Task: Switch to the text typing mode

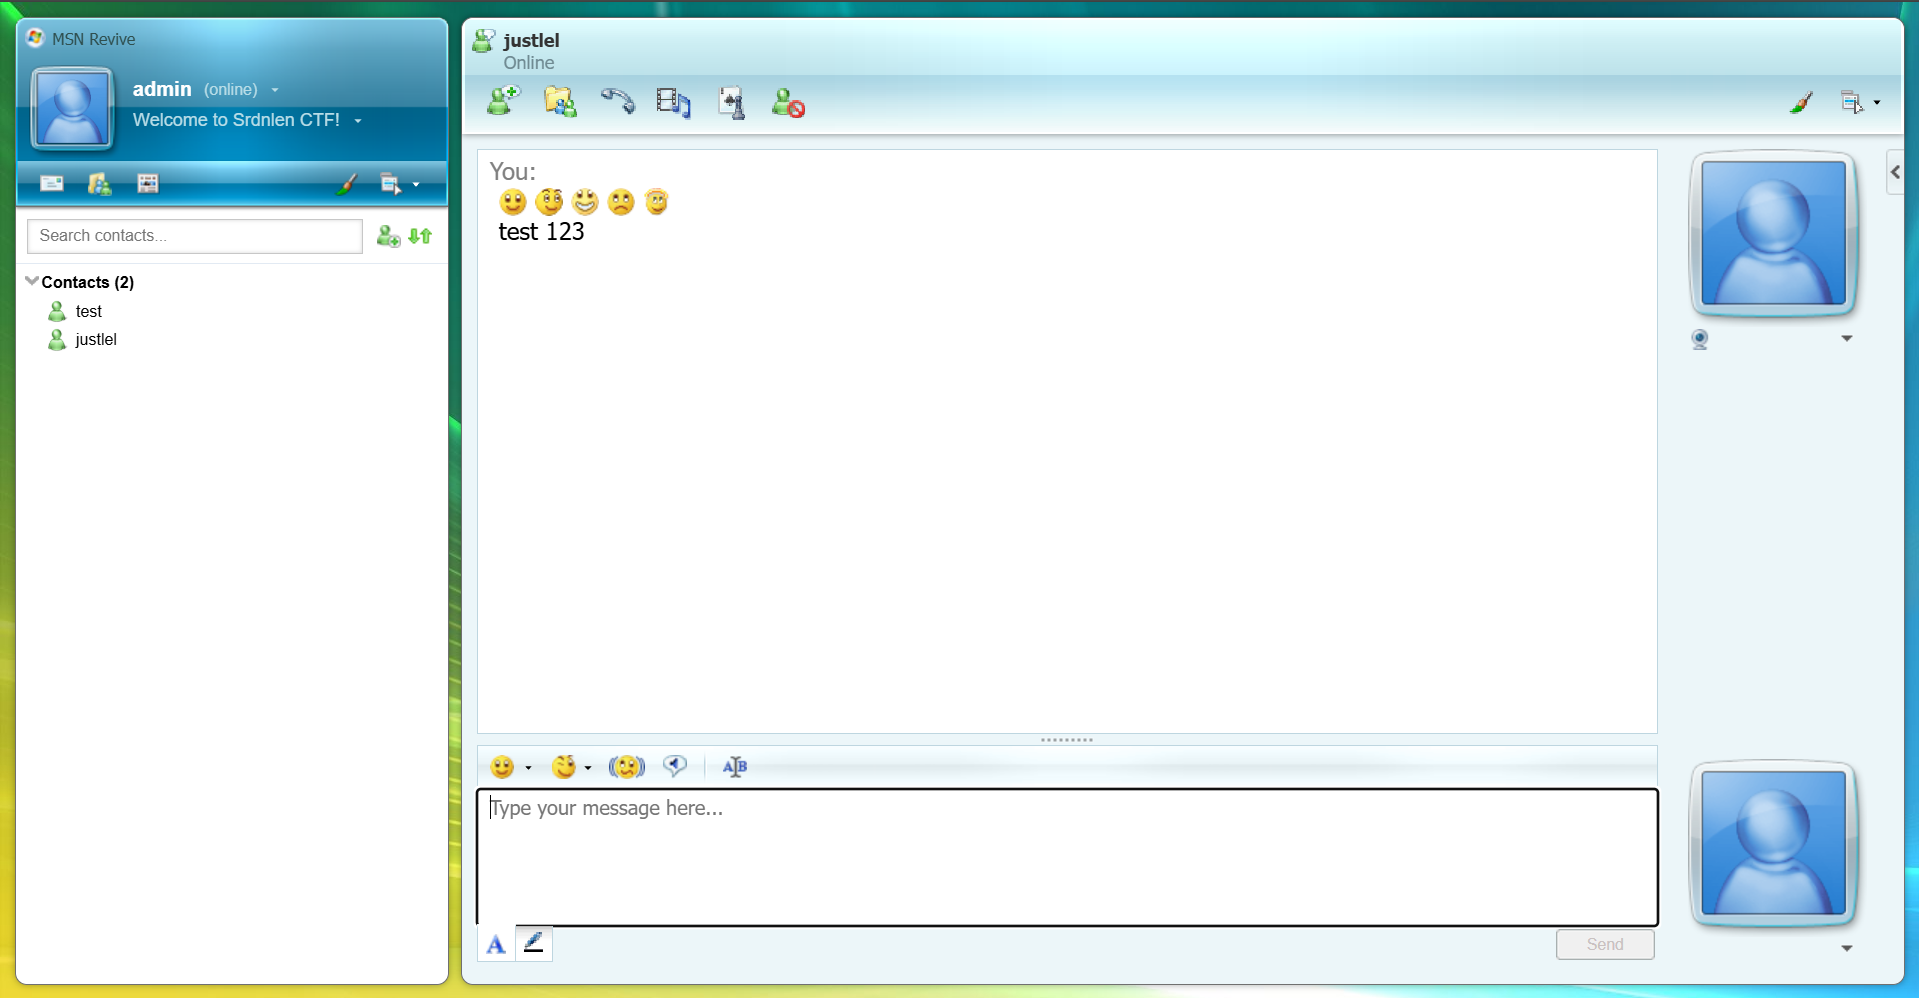Action: 496,943
